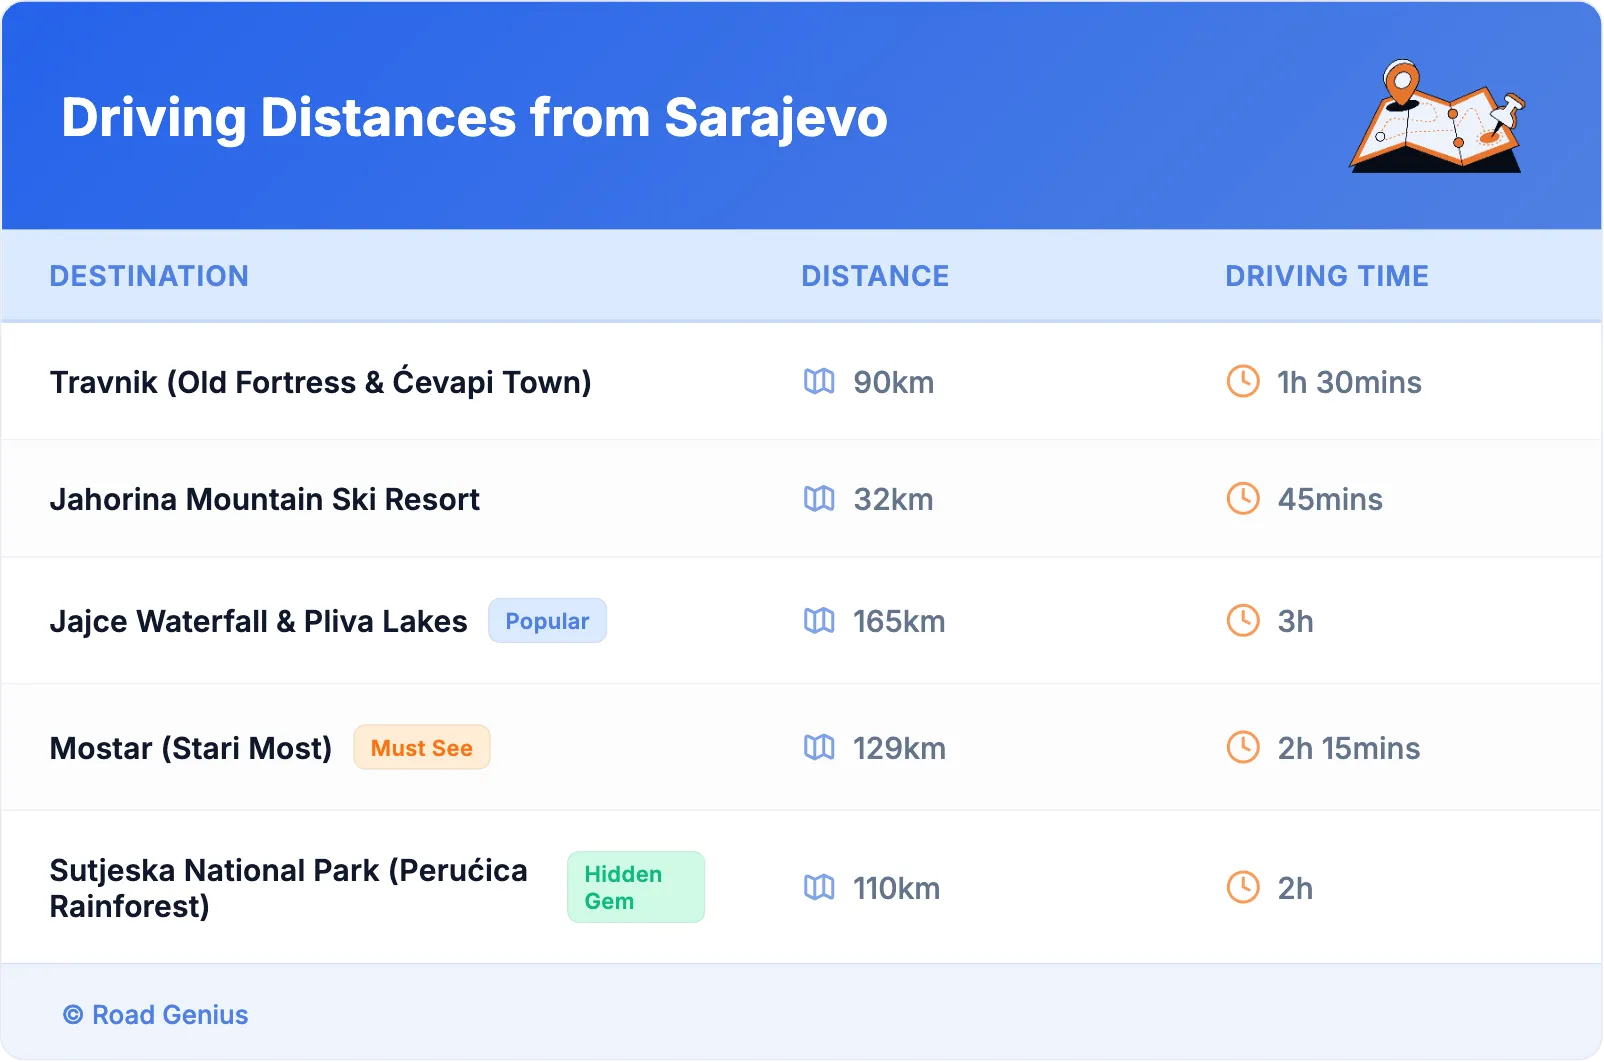Viewport: 1604px width, 1062px height.
Task: Click the clock icon beside 3h
Action: pos(1243,621)
